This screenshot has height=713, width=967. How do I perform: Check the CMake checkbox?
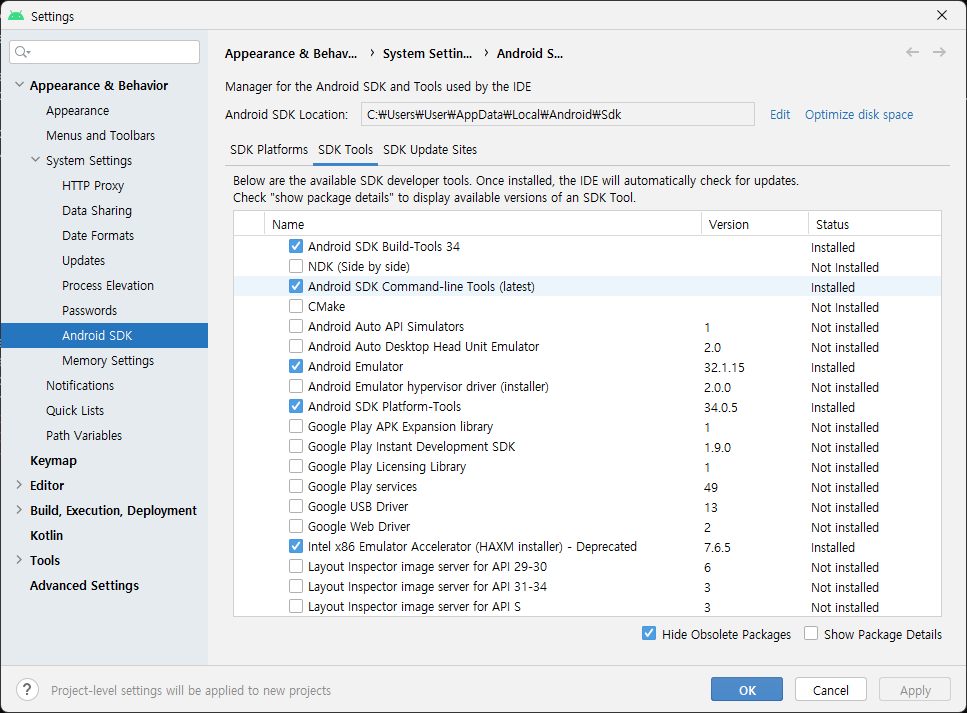click(x=296, y=307)
